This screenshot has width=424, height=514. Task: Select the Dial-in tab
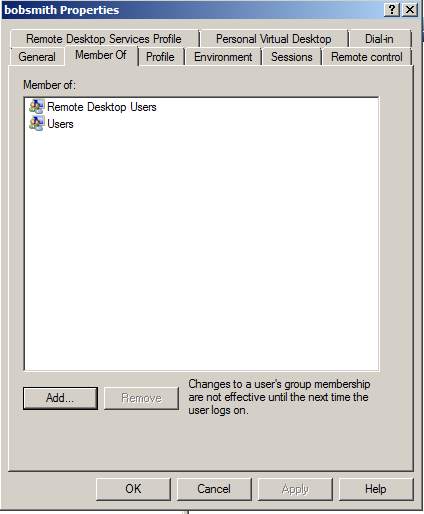pyautogui.click(x=379, y=39)
